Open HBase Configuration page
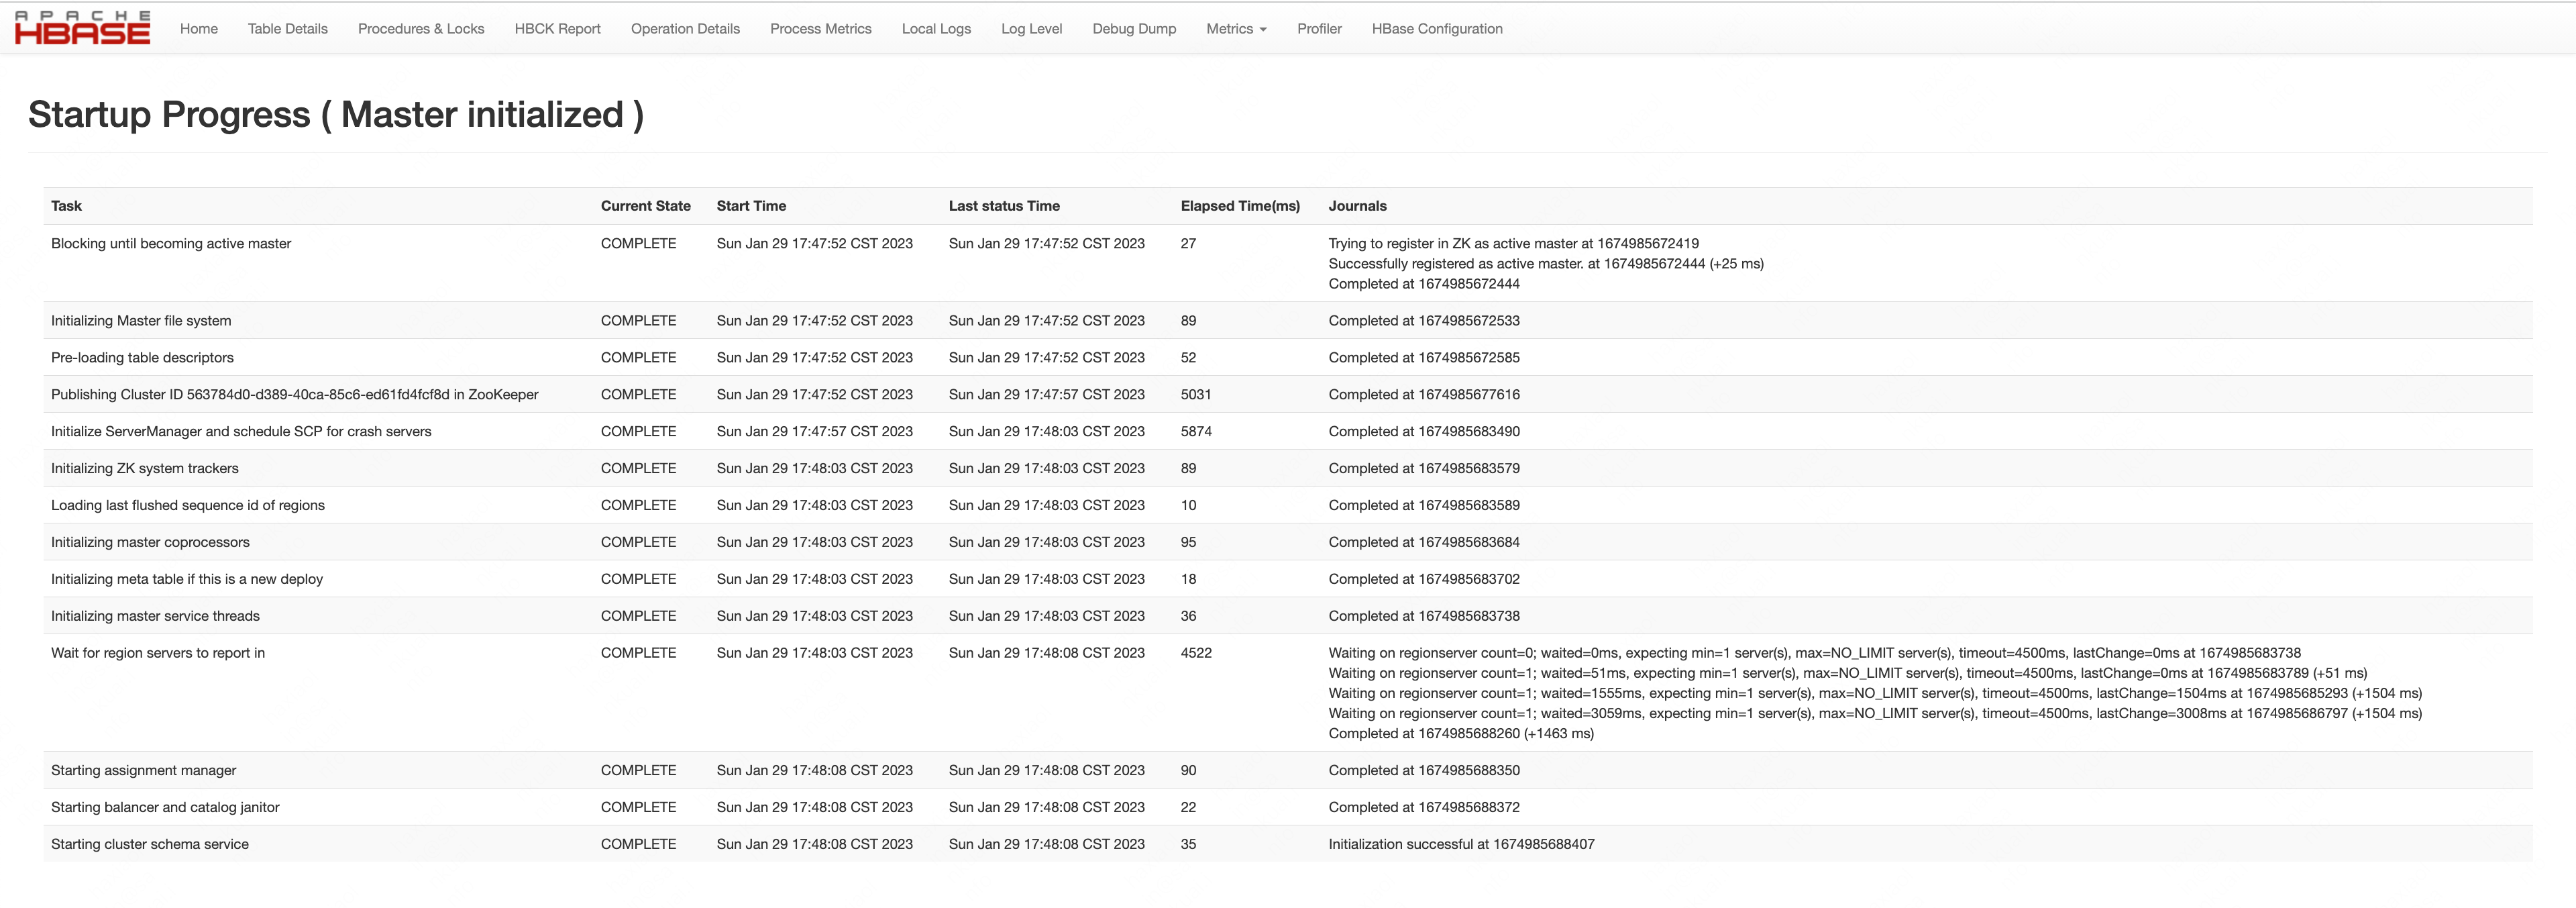The image size is (2576, 908). pos(1436,29)
